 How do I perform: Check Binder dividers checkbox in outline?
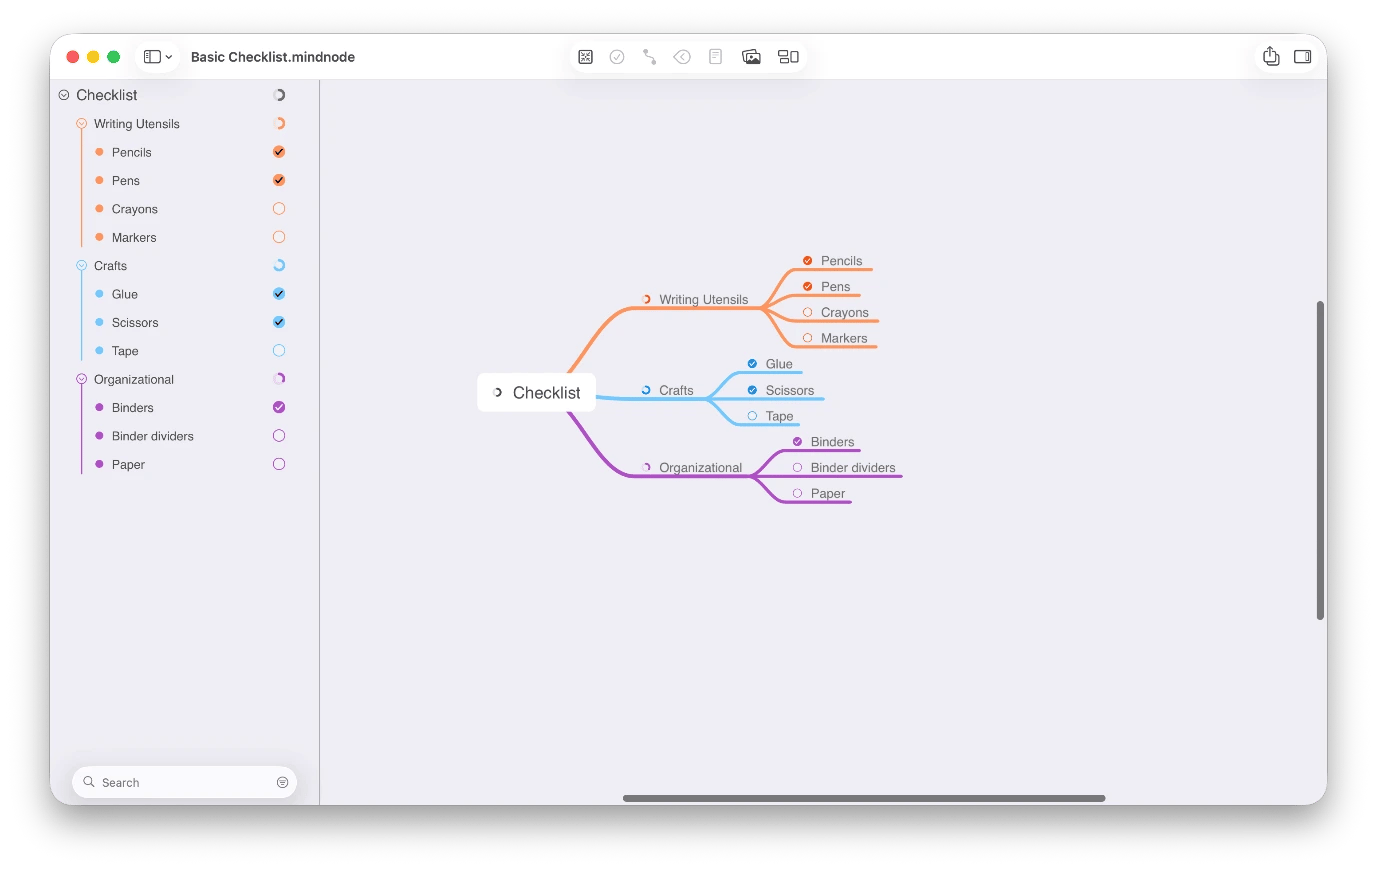[279, 436]
